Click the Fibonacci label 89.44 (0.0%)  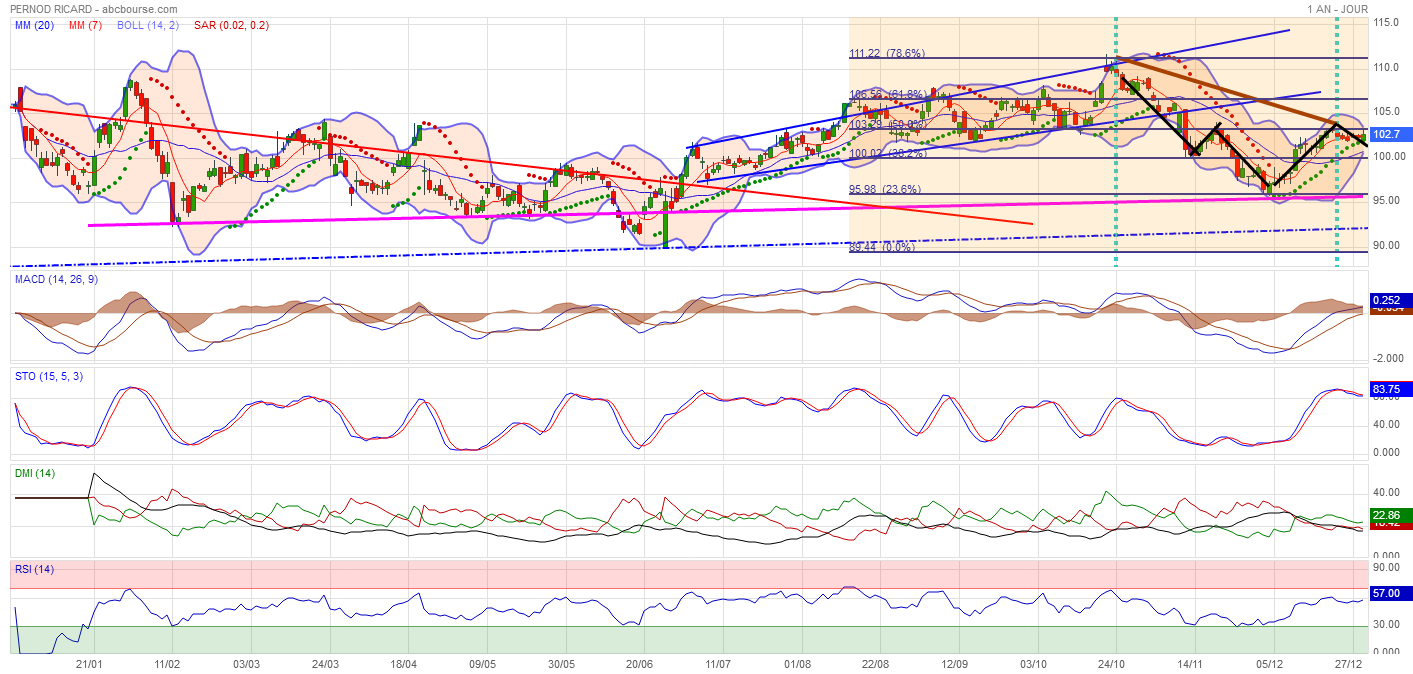click(882, 246)
